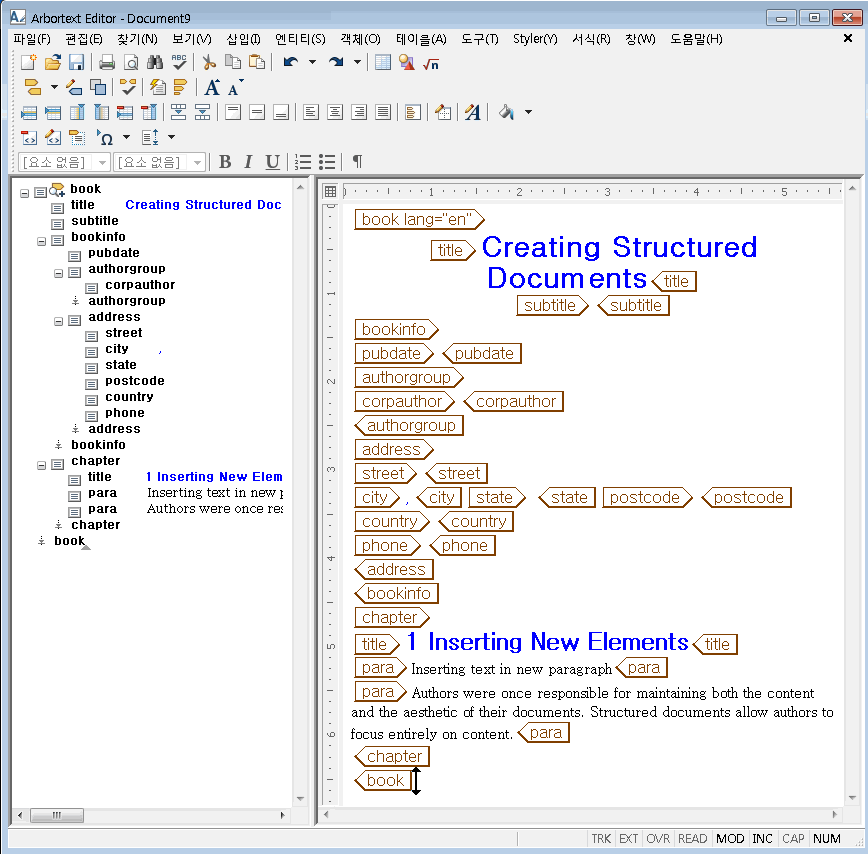Open the Undo history dropdown arrow

point(312,62)
